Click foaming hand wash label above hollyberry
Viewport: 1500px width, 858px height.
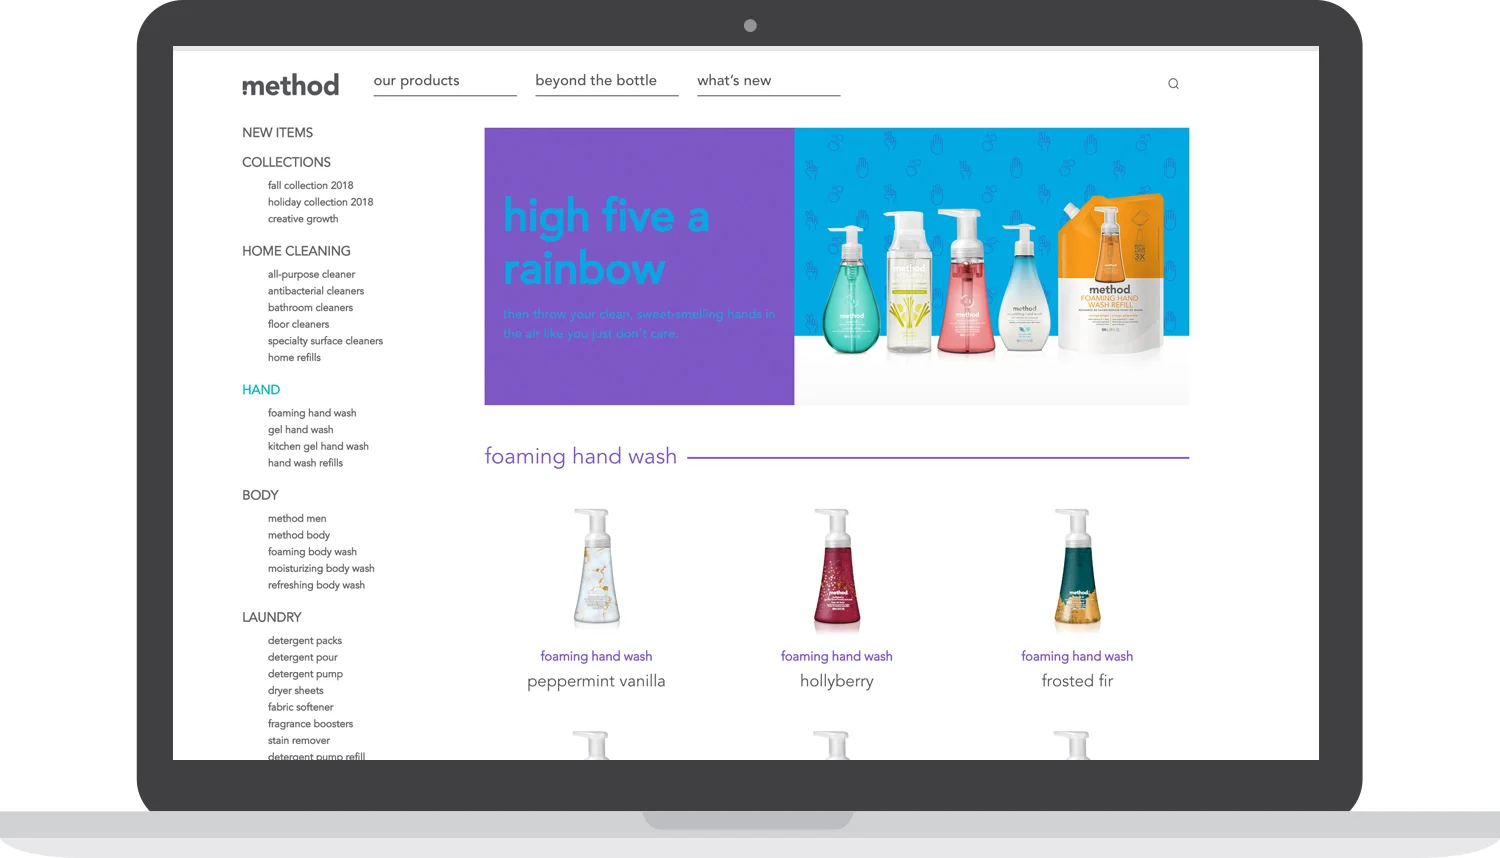[837, 657]
